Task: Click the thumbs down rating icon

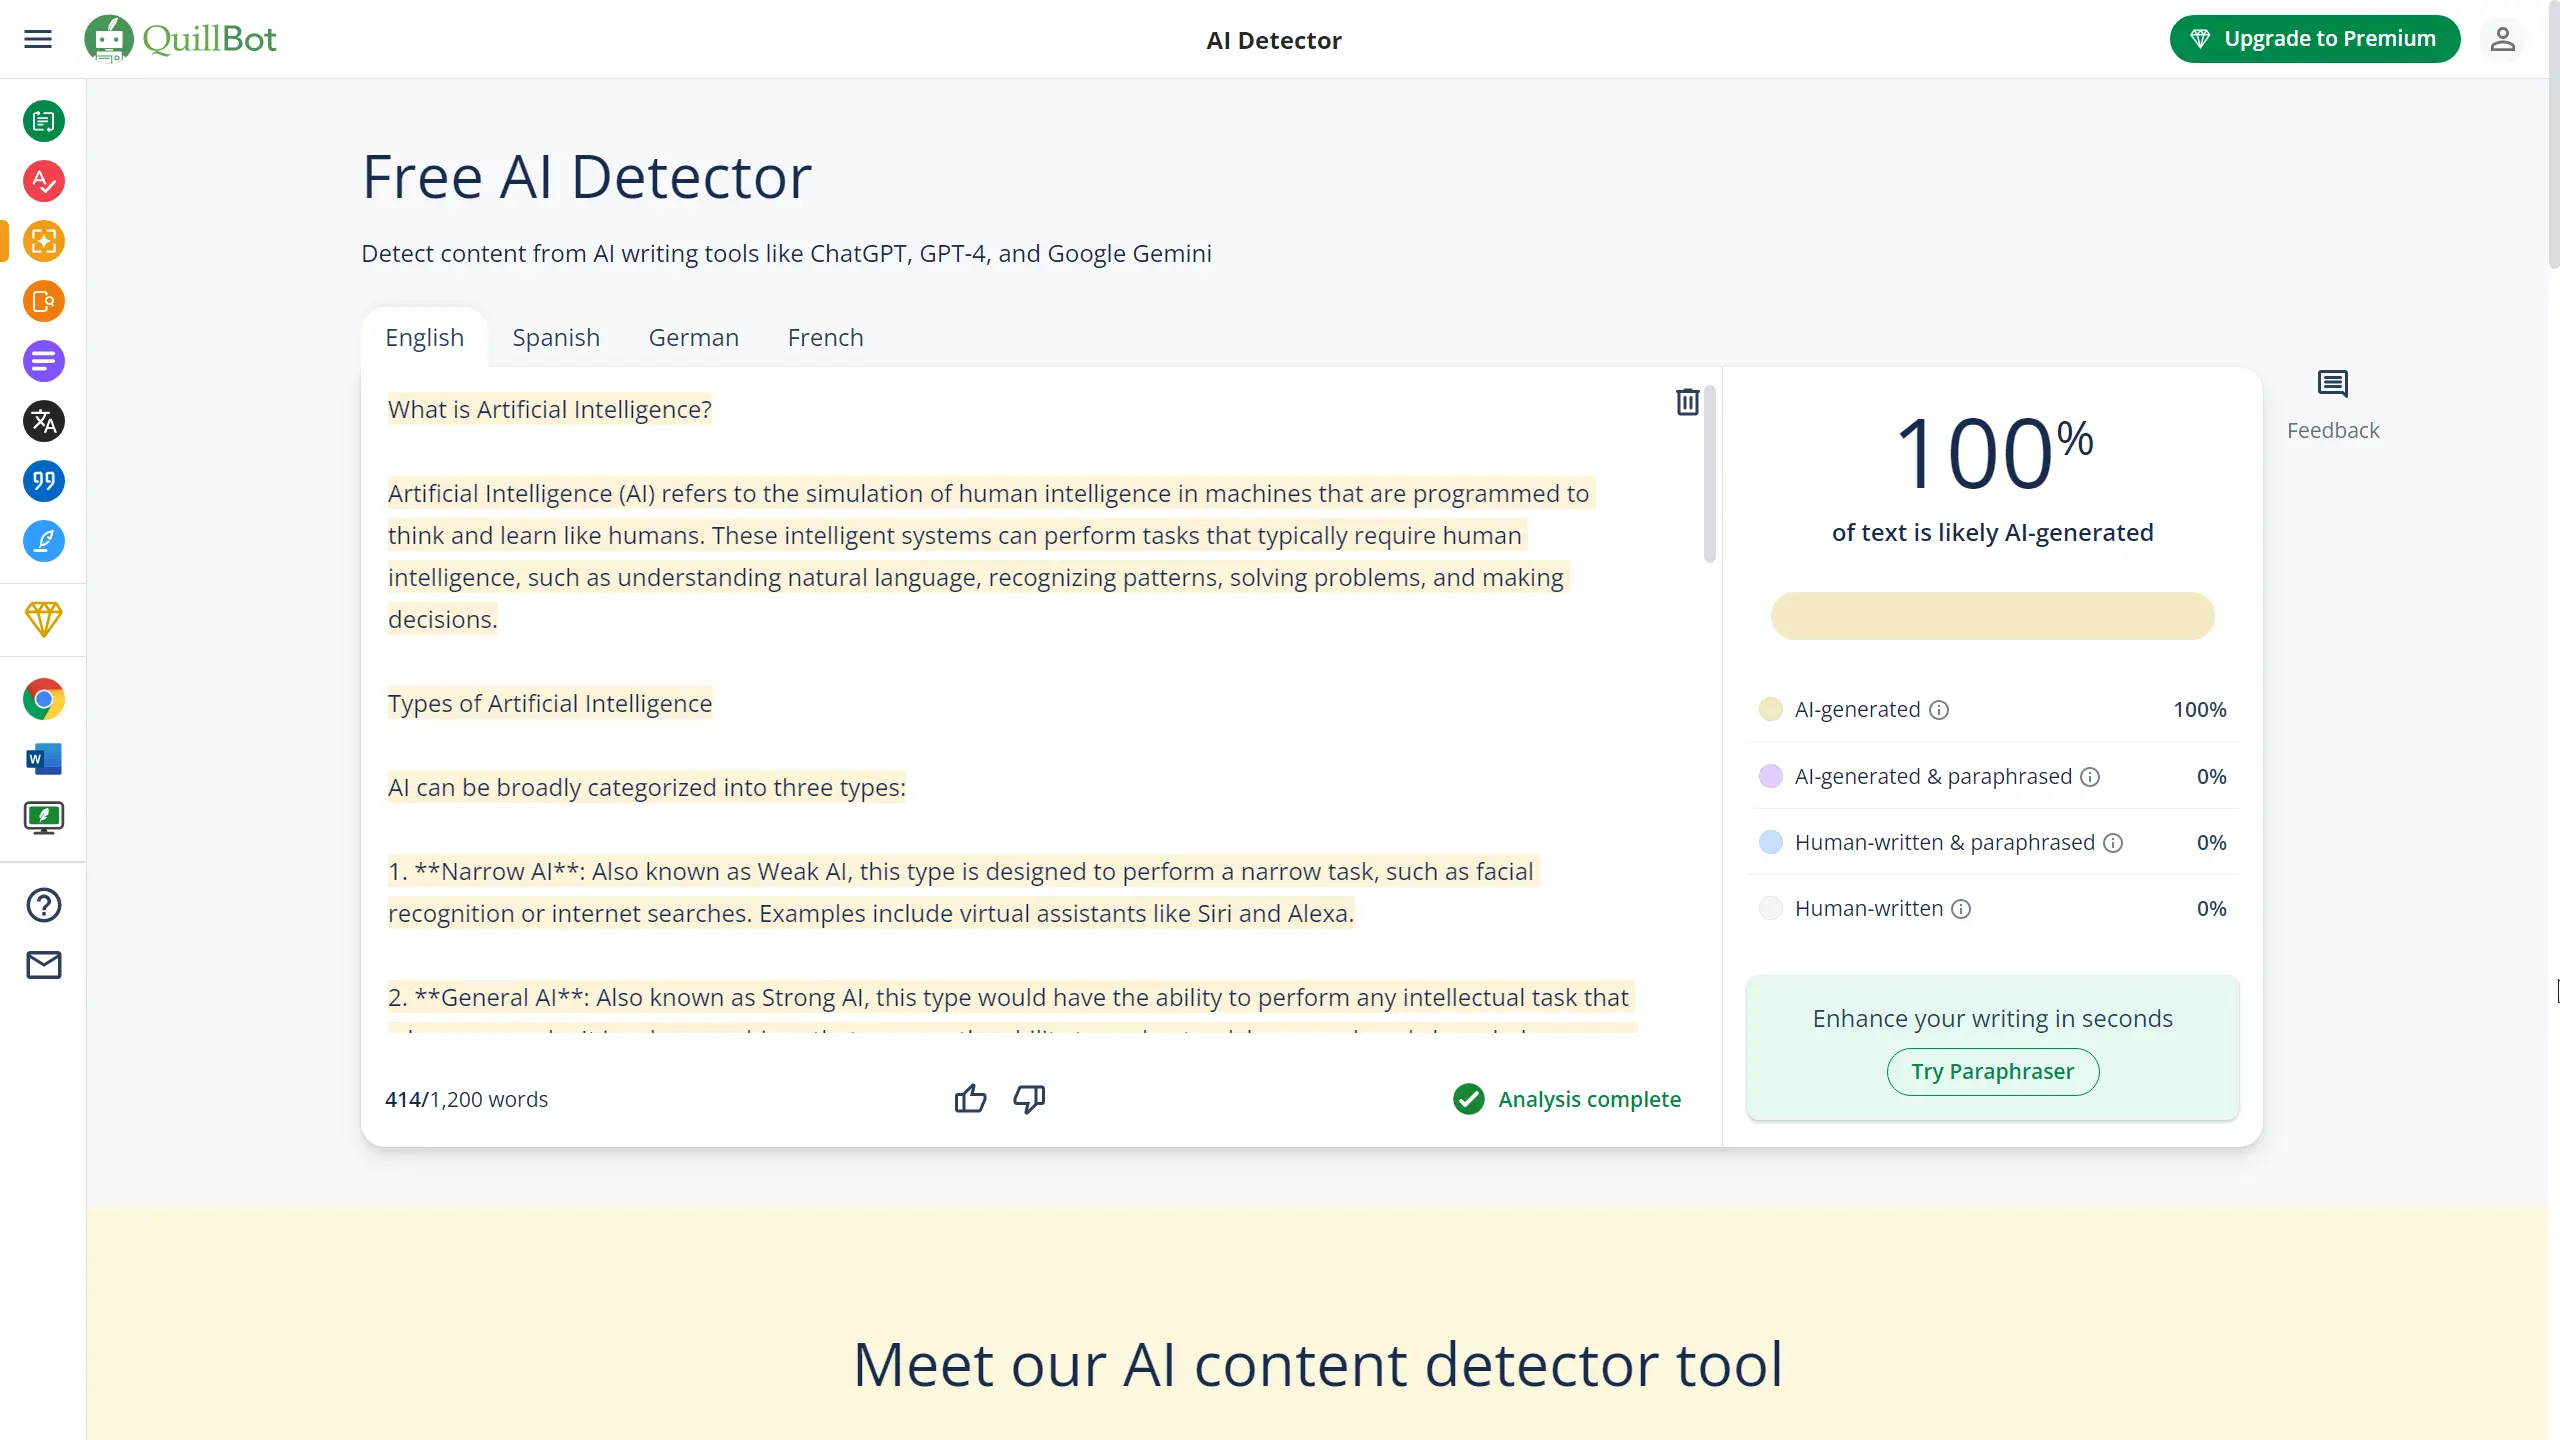Action: pyautogui.click(x=1029, y=1099)
